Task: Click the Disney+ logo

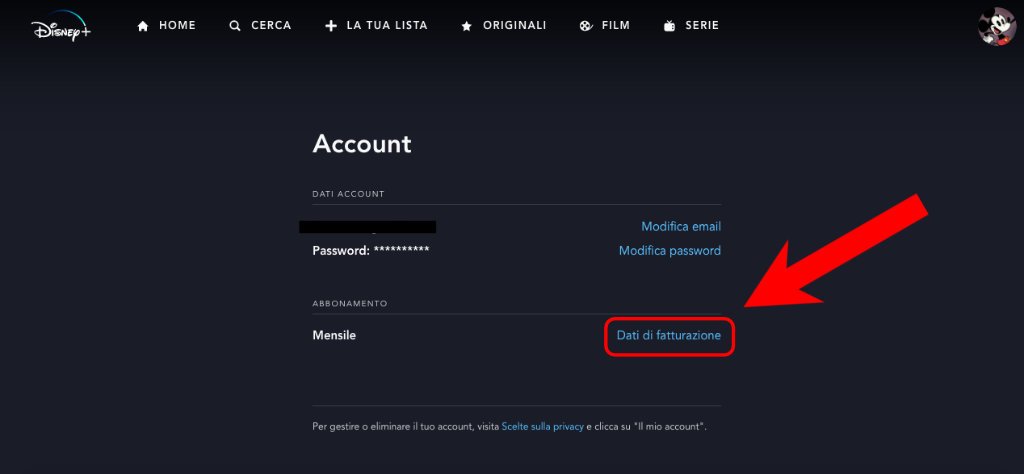Action: pos(62,26)
